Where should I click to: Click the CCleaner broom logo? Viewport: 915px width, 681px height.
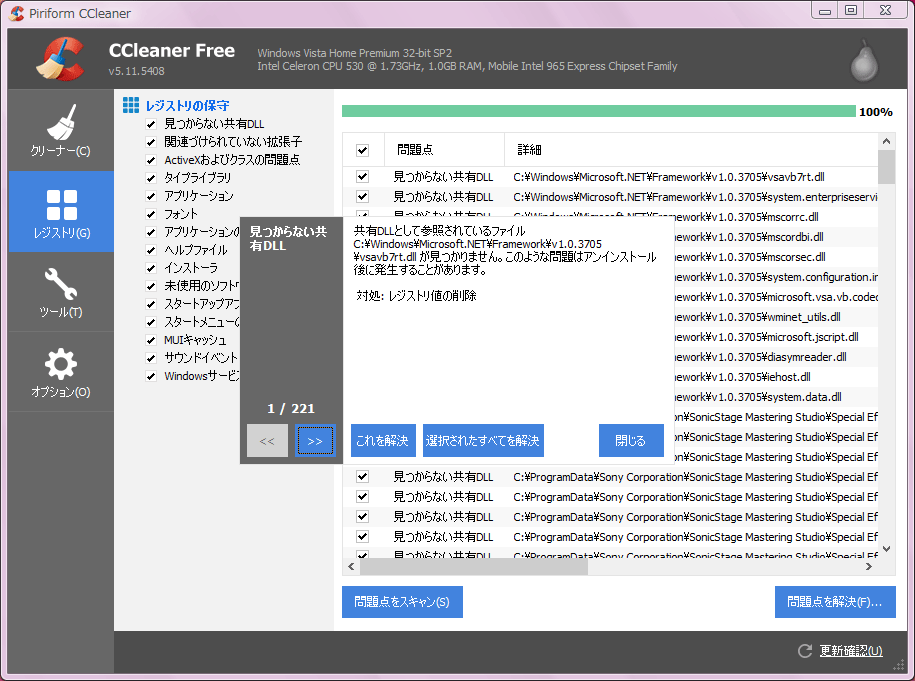tap(60, 58)
